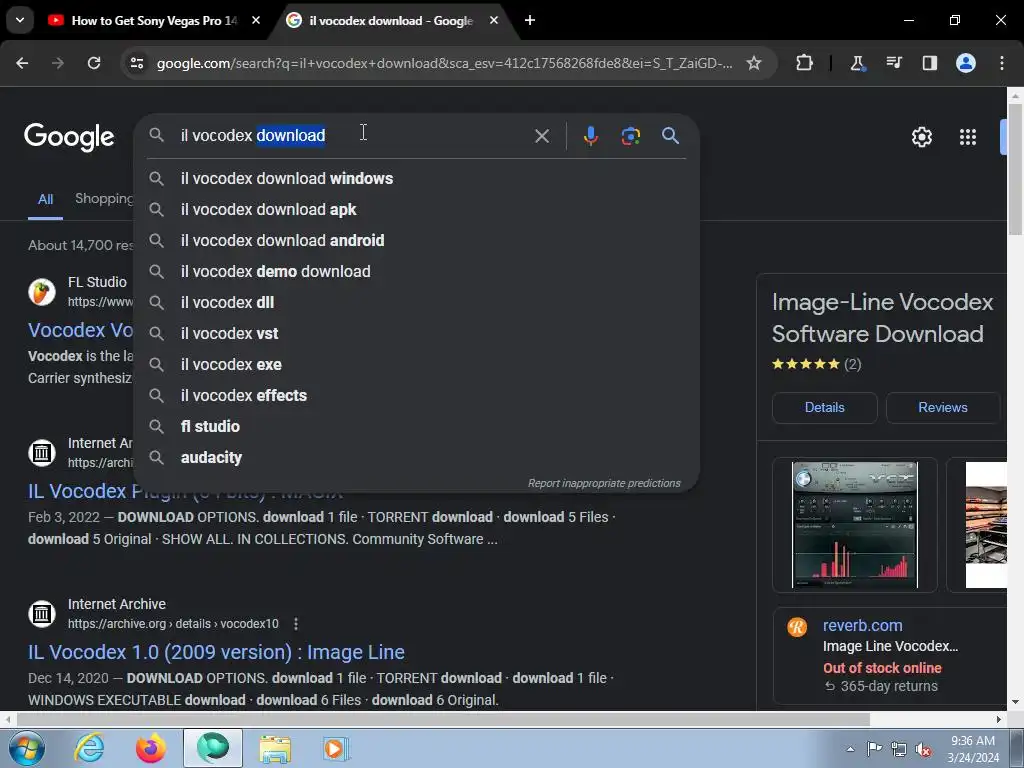Open more options for archive.org vocodex10 result
The height and width of the screenshot is (768, 1024).
pos(296,624)
